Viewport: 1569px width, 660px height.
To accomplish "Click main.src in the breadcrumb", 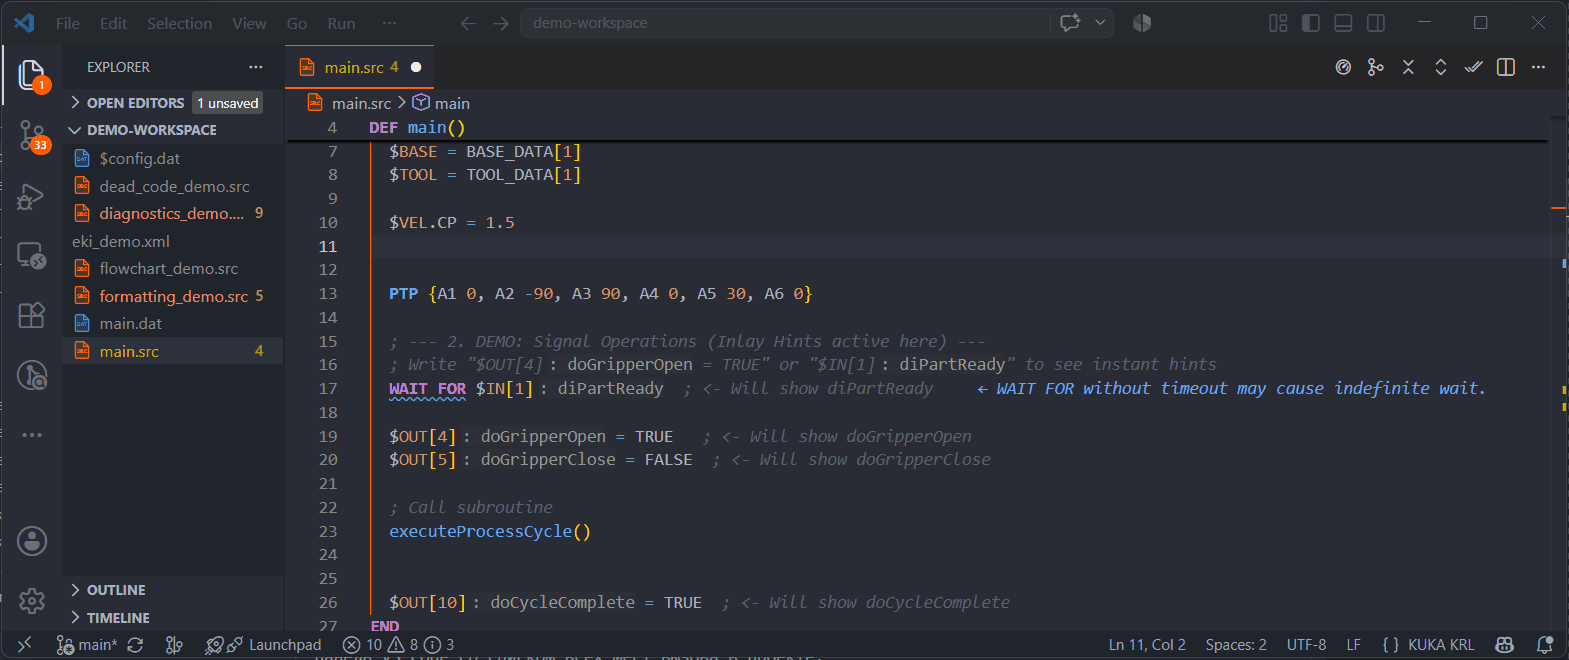I will (x=361, y=103).
